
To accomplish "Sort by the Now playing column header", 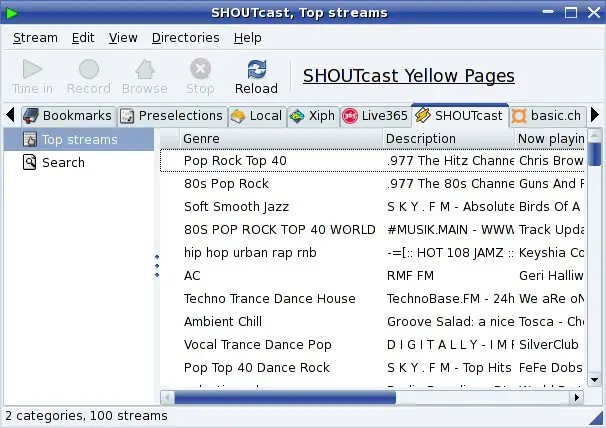I will tap(550, 138).
